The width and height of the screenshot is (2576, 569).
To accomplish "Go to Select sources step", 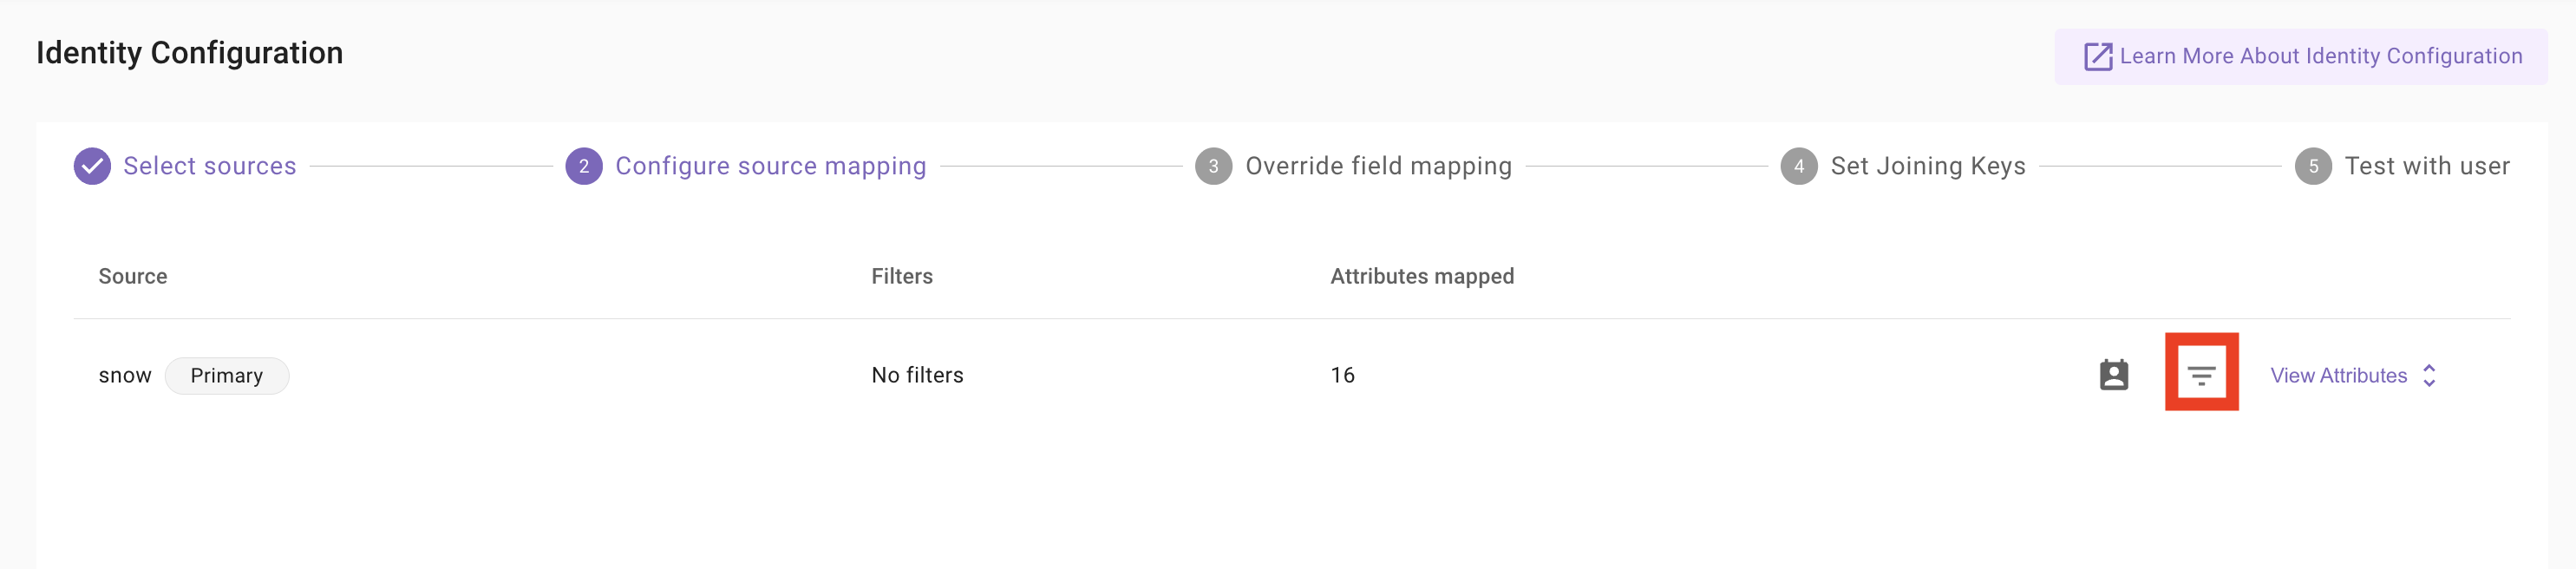I will 210,166.
